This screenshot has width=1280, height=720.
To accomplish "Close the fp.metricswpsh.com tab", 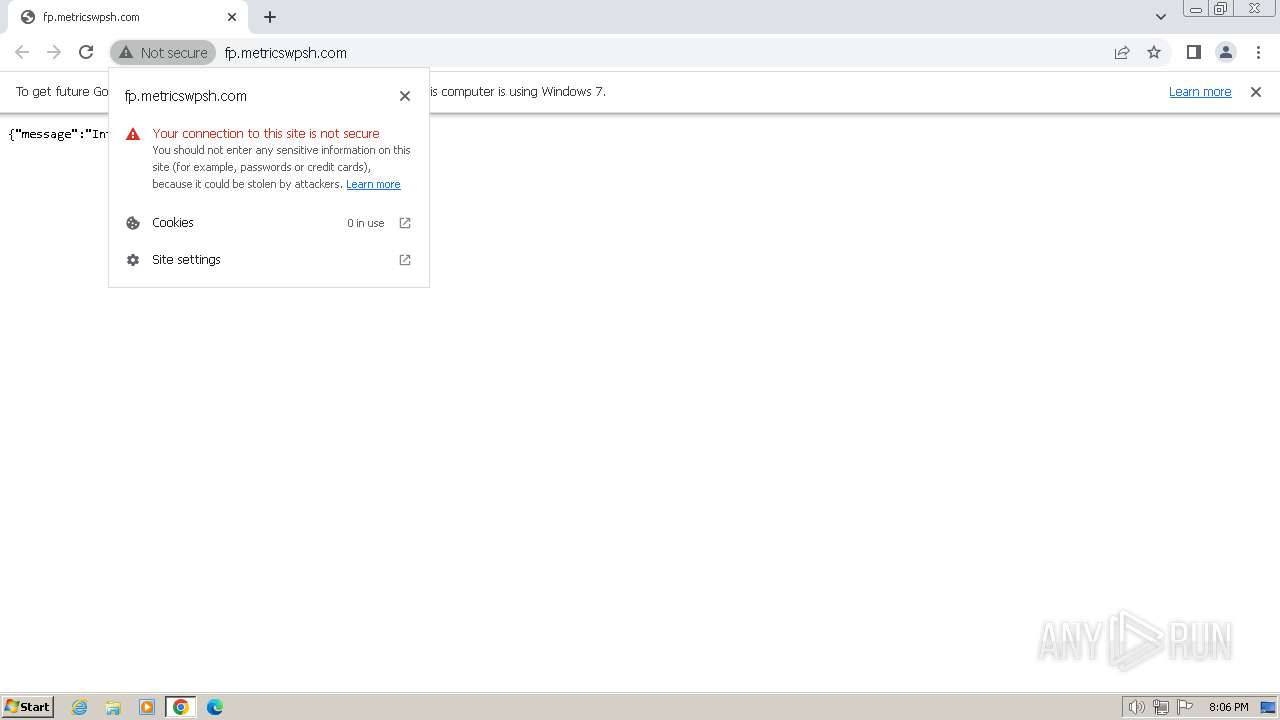I will (x=232, y=17).
